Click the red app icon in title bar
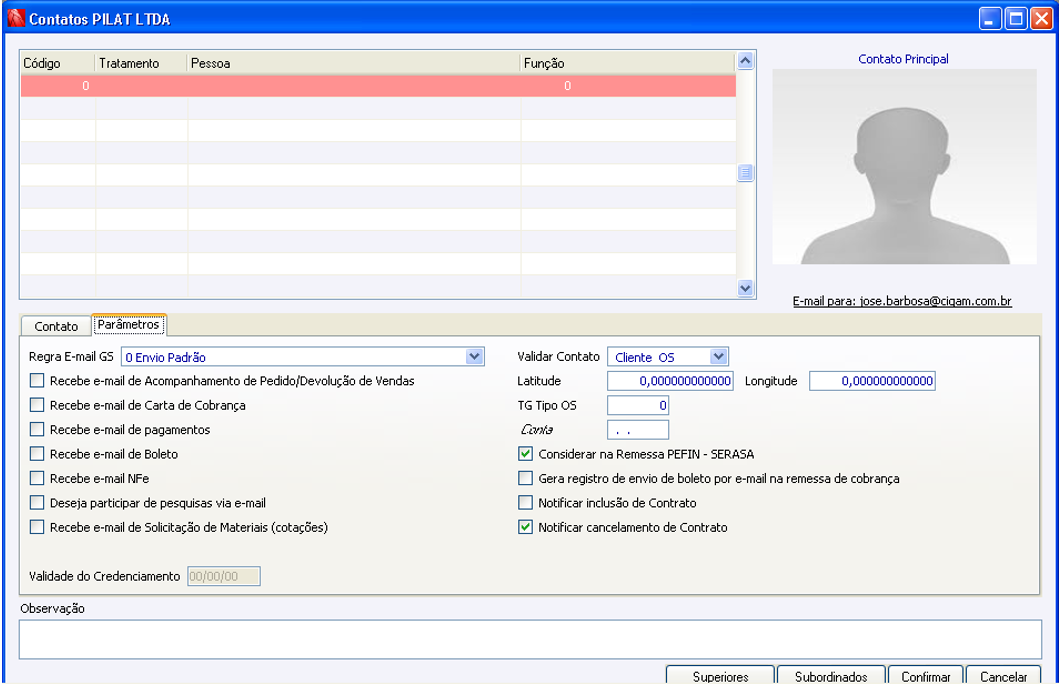This screenshot has height=690, width=1059. click(16, 18)
